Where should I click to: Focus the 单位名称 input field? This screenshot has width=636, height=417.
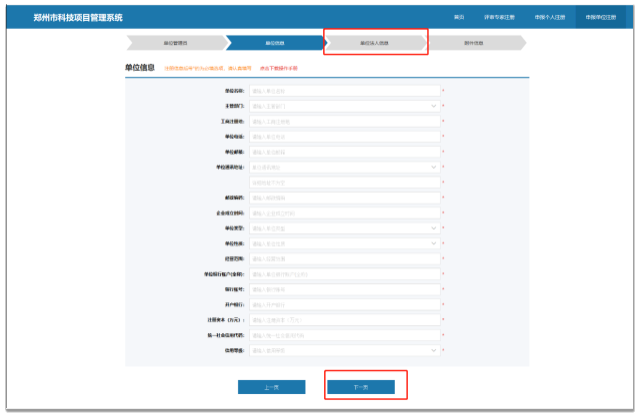tap(343, 90)
